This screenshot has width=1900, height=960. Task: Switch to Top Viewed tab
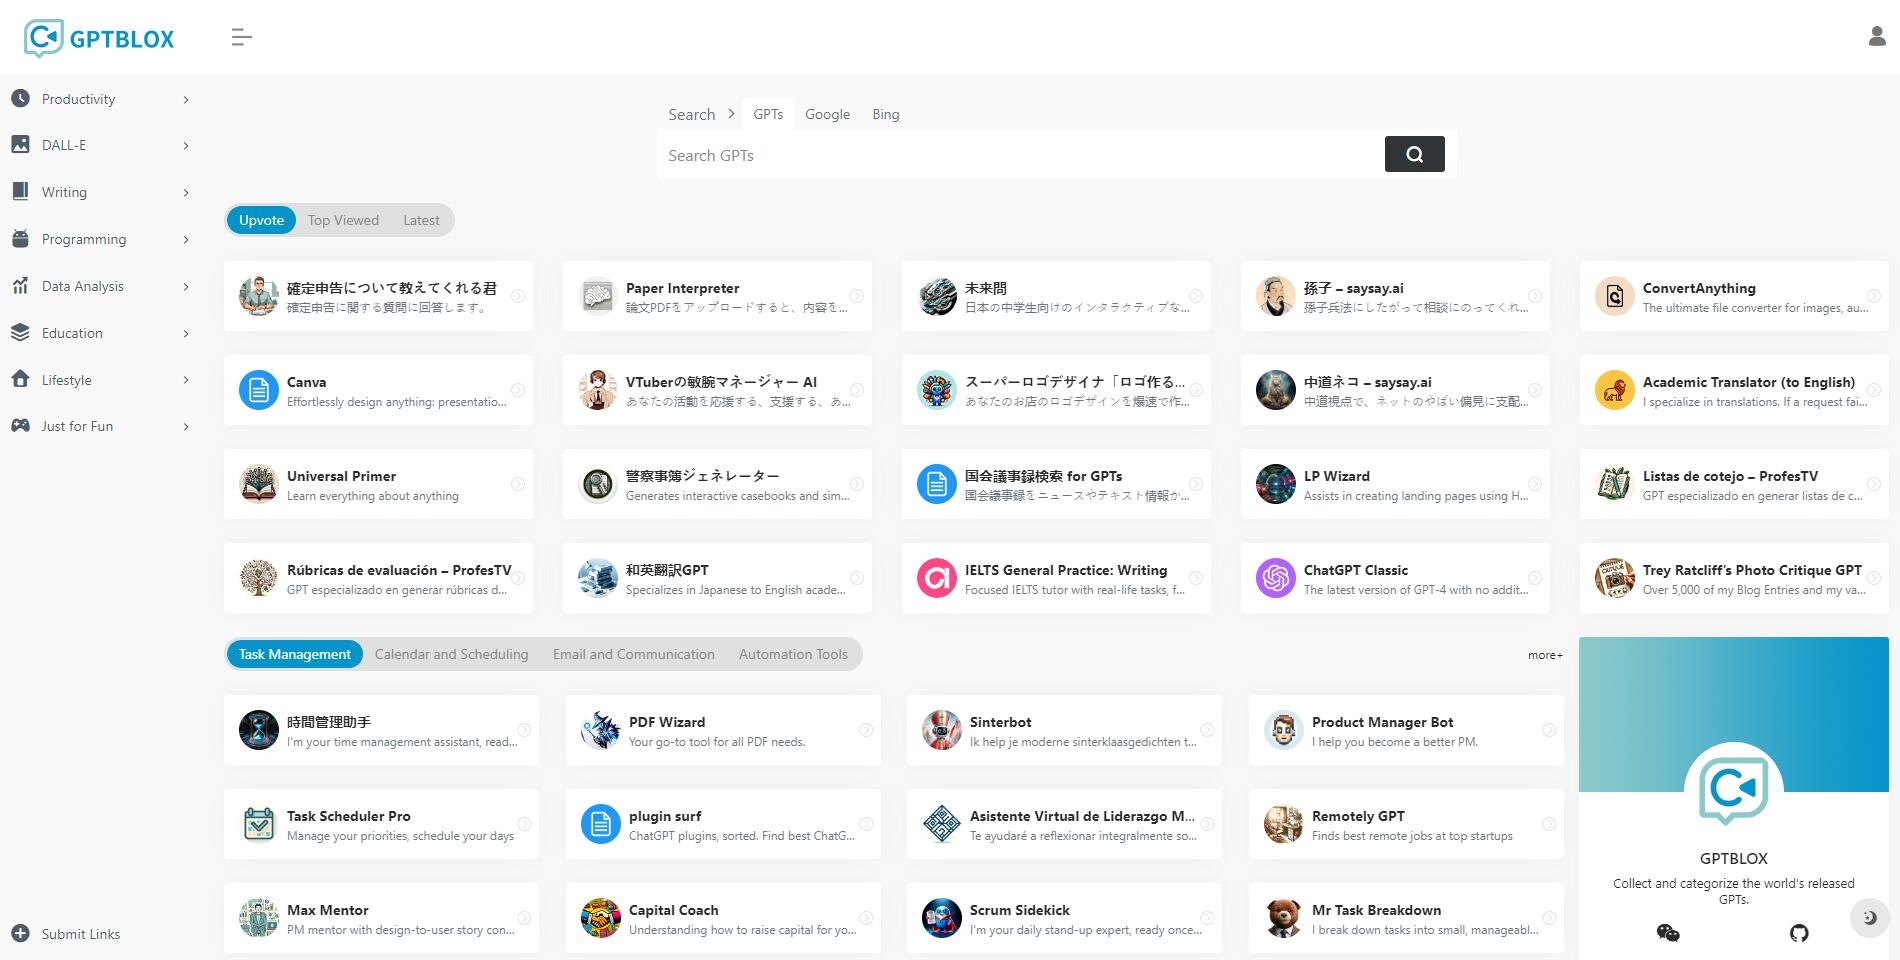point(343,220)
